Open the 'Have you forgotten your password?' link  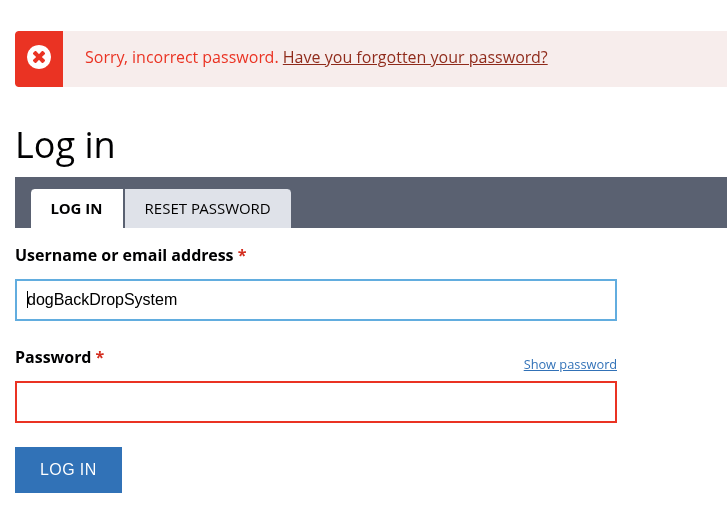[x=415, y=57]
